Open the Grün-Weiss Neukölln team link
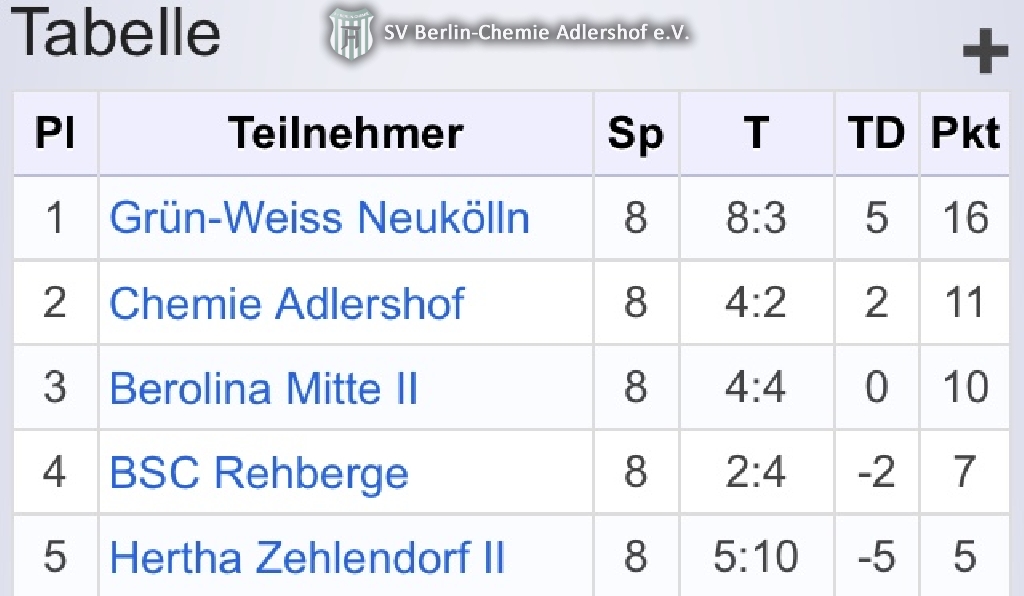Screen dimensions: 1024x596 click(319, 218)
